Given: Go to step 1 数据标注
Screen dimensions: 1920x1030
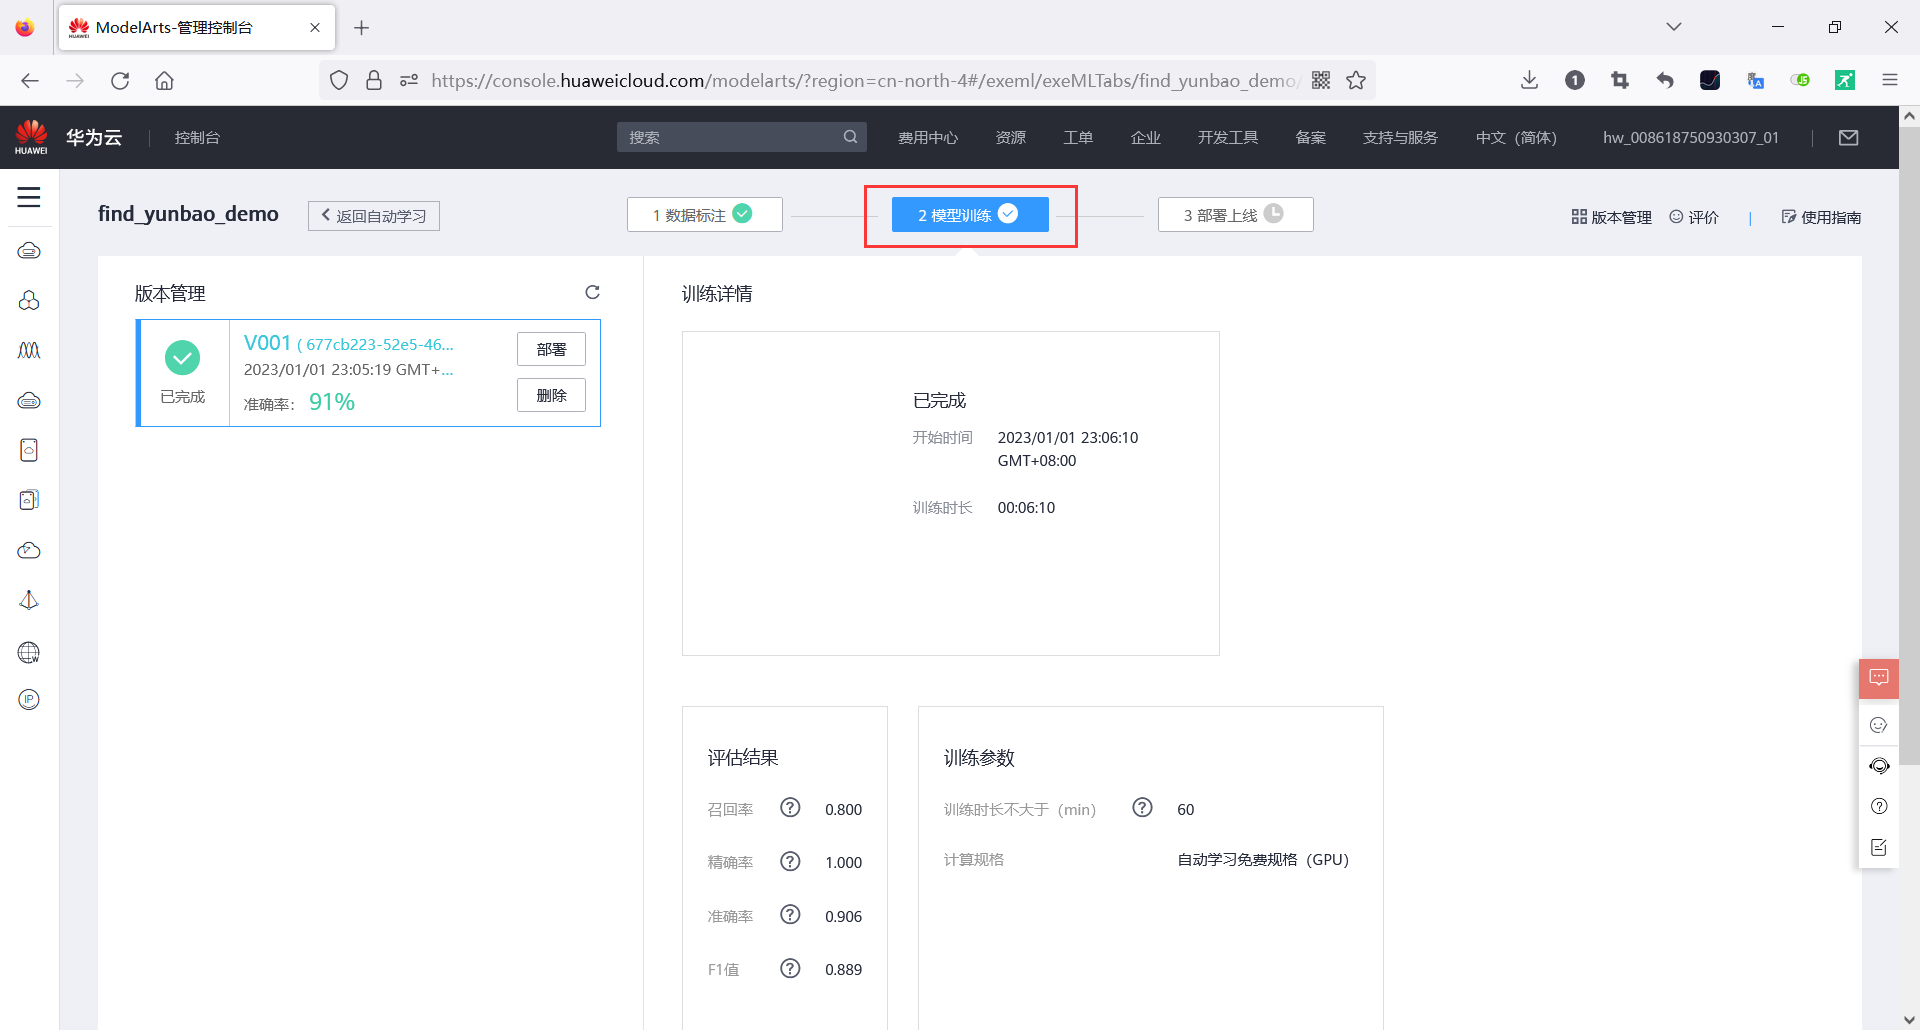Looking at the screenshot, I should click(x=704, y=214).
